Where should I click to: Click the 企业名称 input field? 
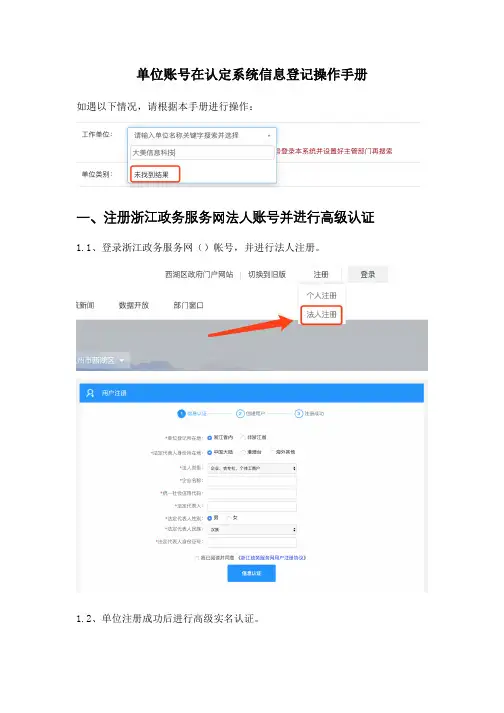pos(252,481)
